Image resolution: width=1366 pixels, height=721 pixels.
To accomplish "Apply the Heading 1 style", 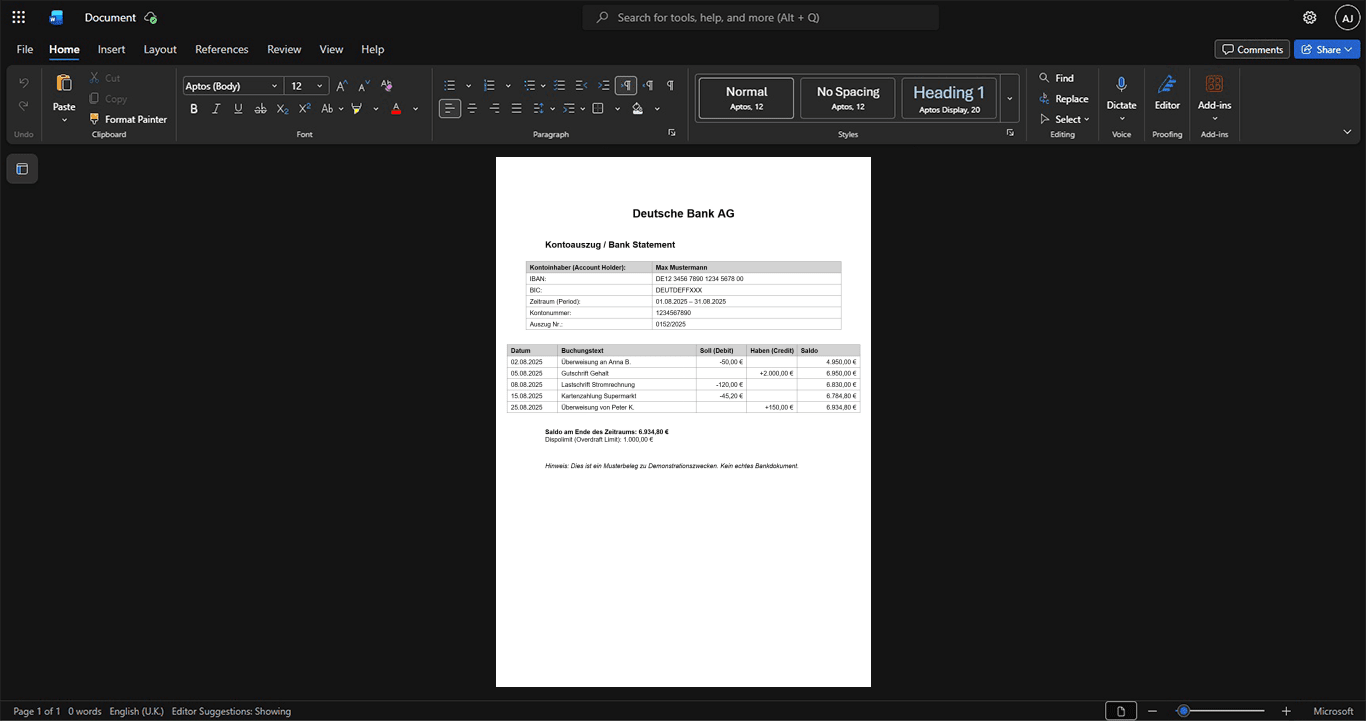I will click(x=949, y=98).
